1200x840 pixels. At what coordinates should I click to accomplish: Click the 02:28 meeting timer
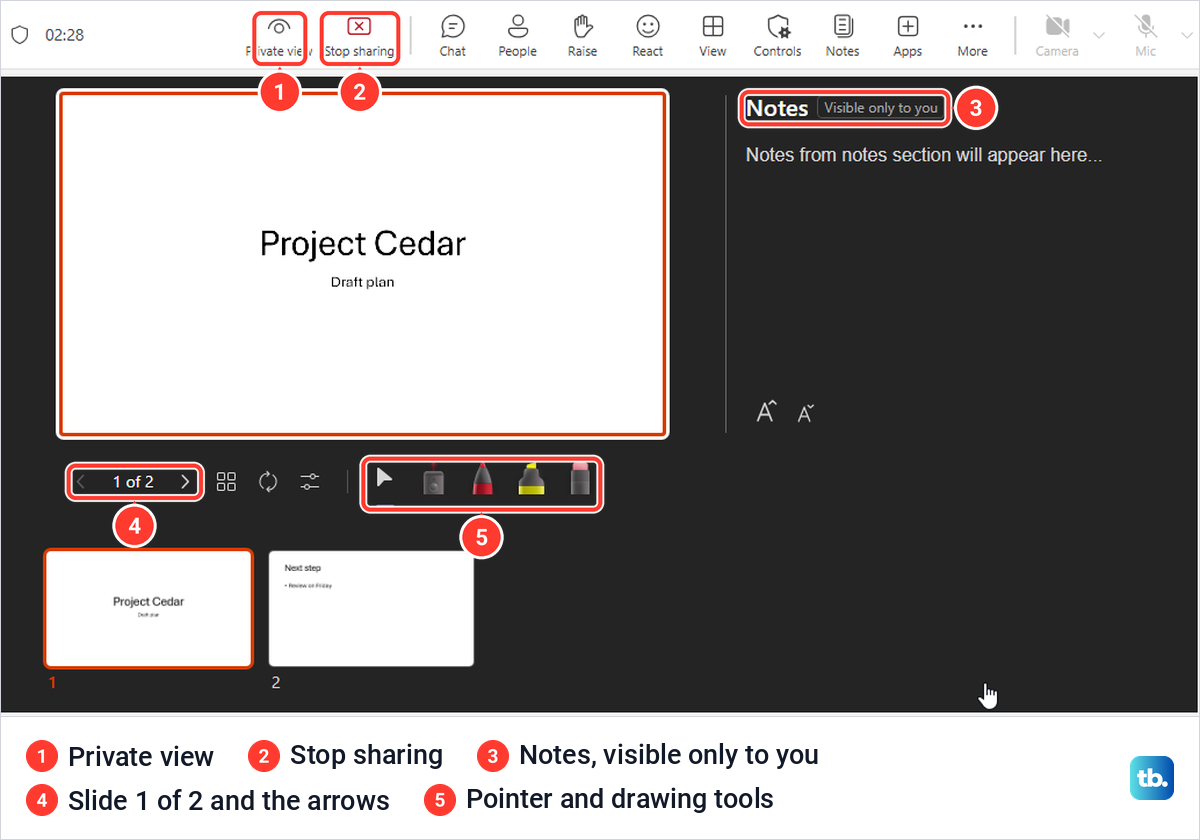point(65,35)
